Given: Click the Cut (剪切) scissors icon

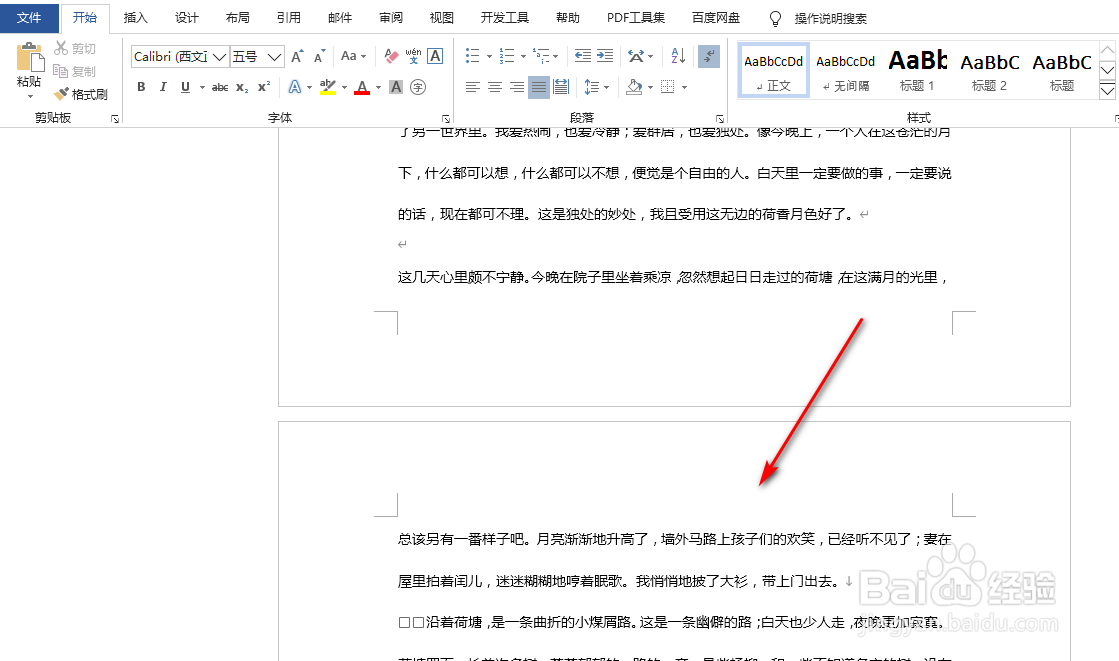Looking at the screenshot, I should 61,48.
